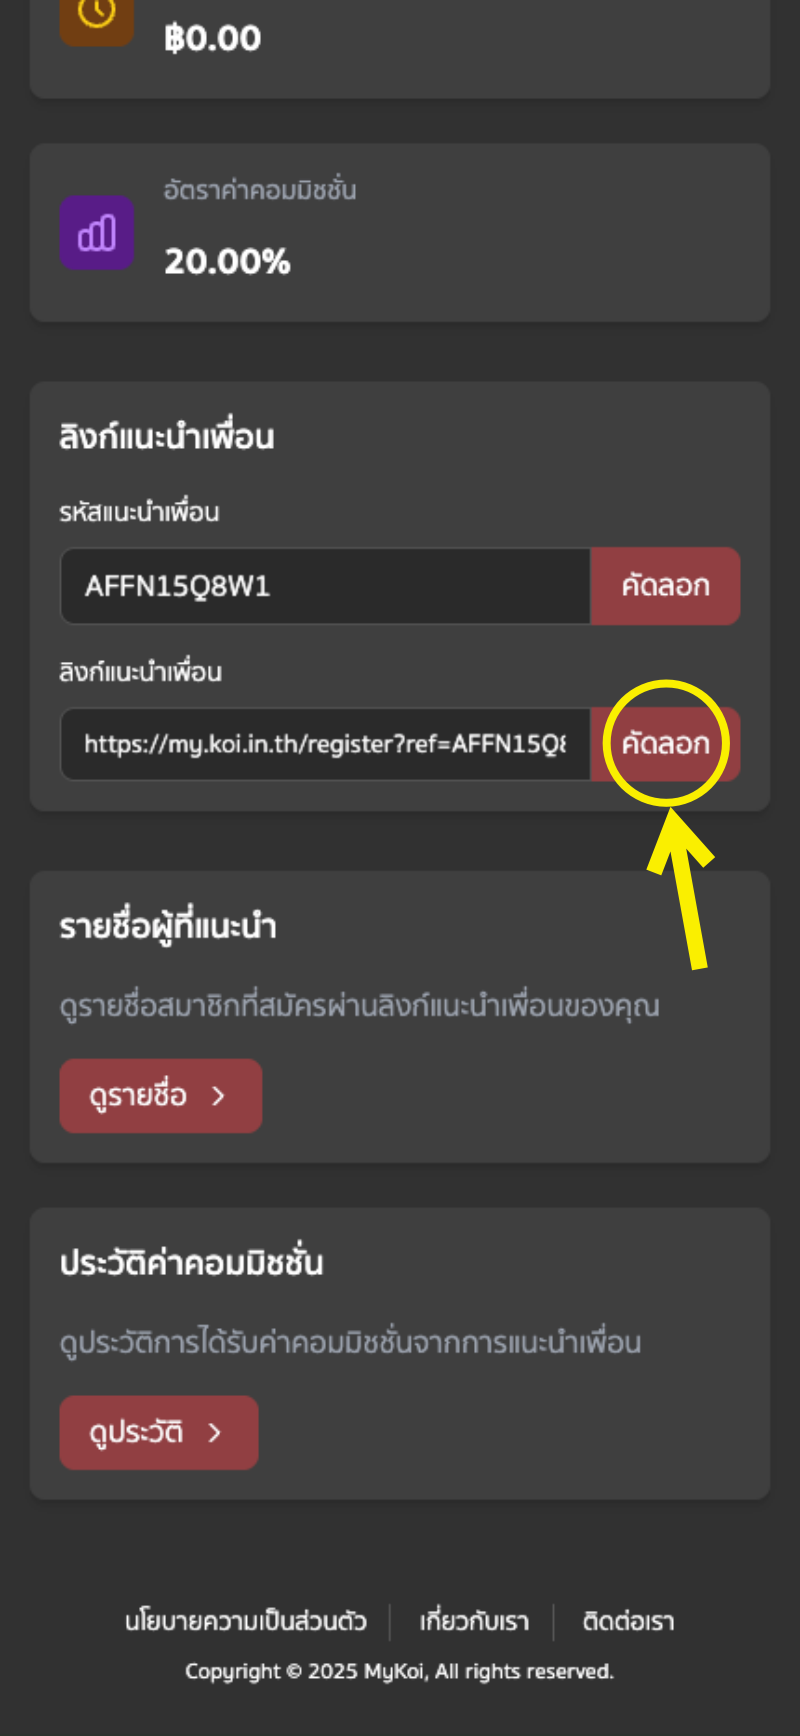Viewport: 800px width, 1736px height.
Task: Click the รายชื่อผู้ที่แนะนำ section heading
Action: [168, 927]
